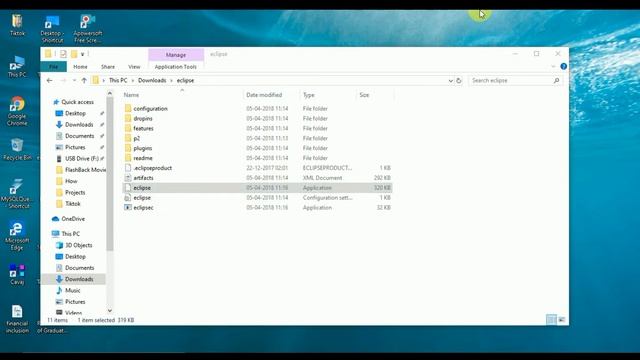Click navigation pane scroll down arrow
The width and height of the screenshot is (640, 360).
(x=110, y=311)
